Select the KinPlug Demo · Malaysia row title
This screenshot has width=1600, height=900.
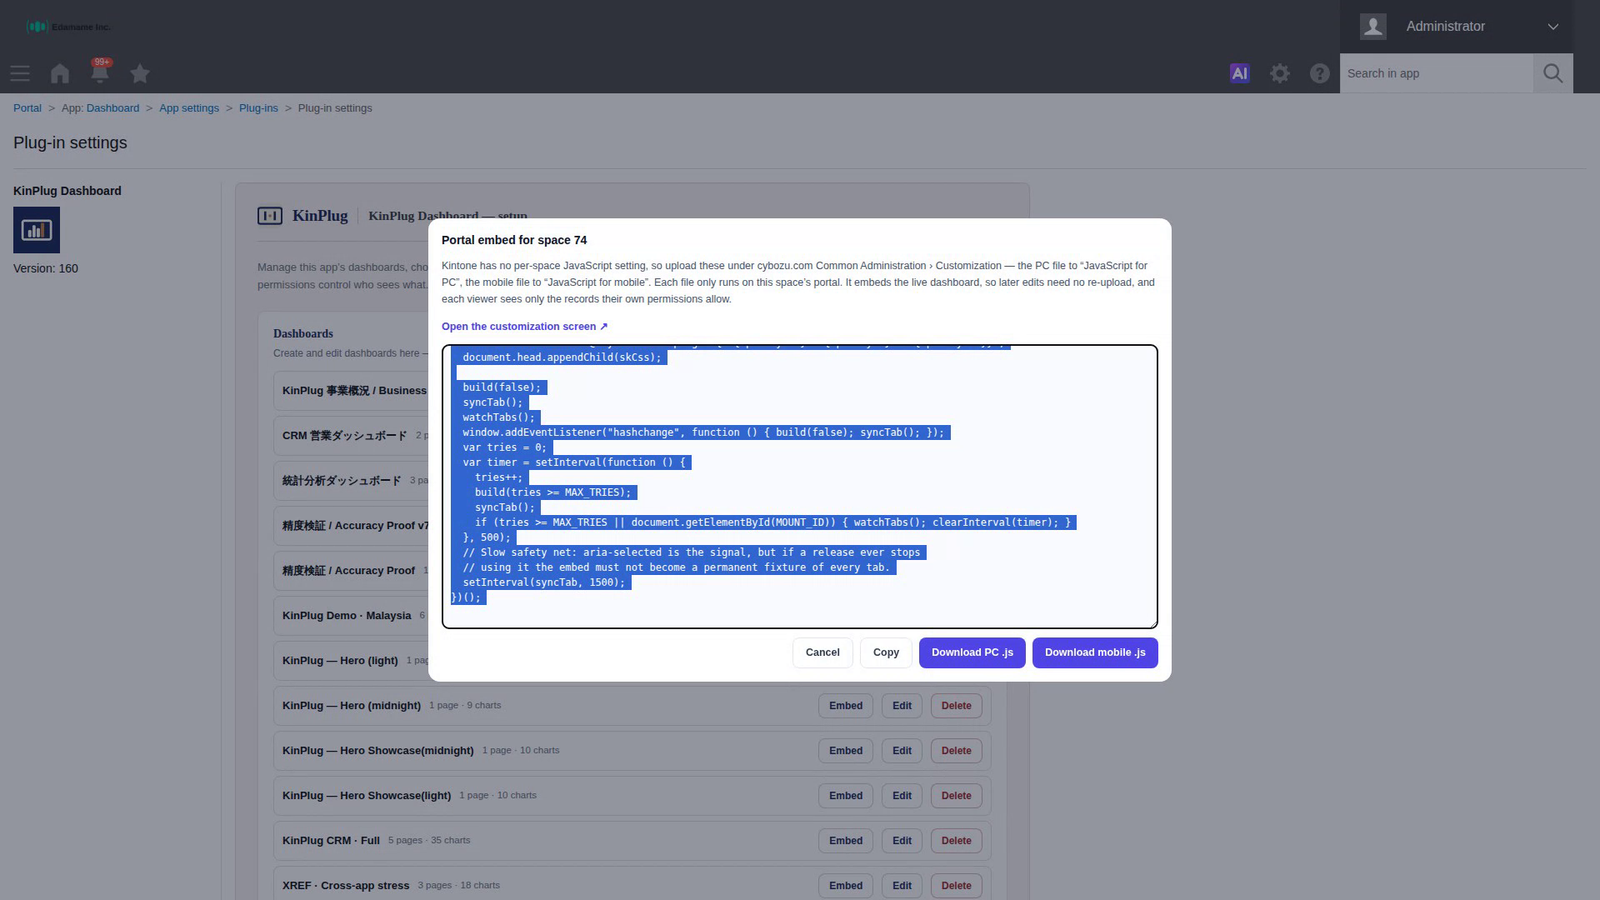click(346, 616)
